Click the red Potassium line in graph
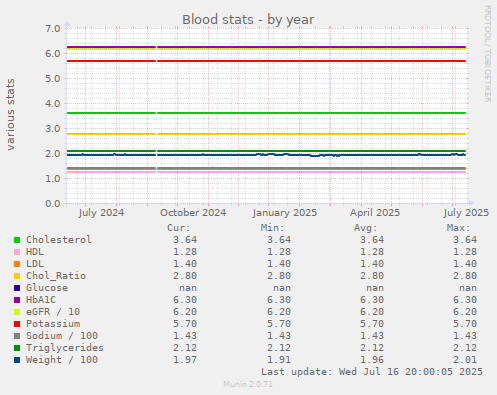Viewport: 497px width, 395px height. pyautogui.click(x=267, y=61)
